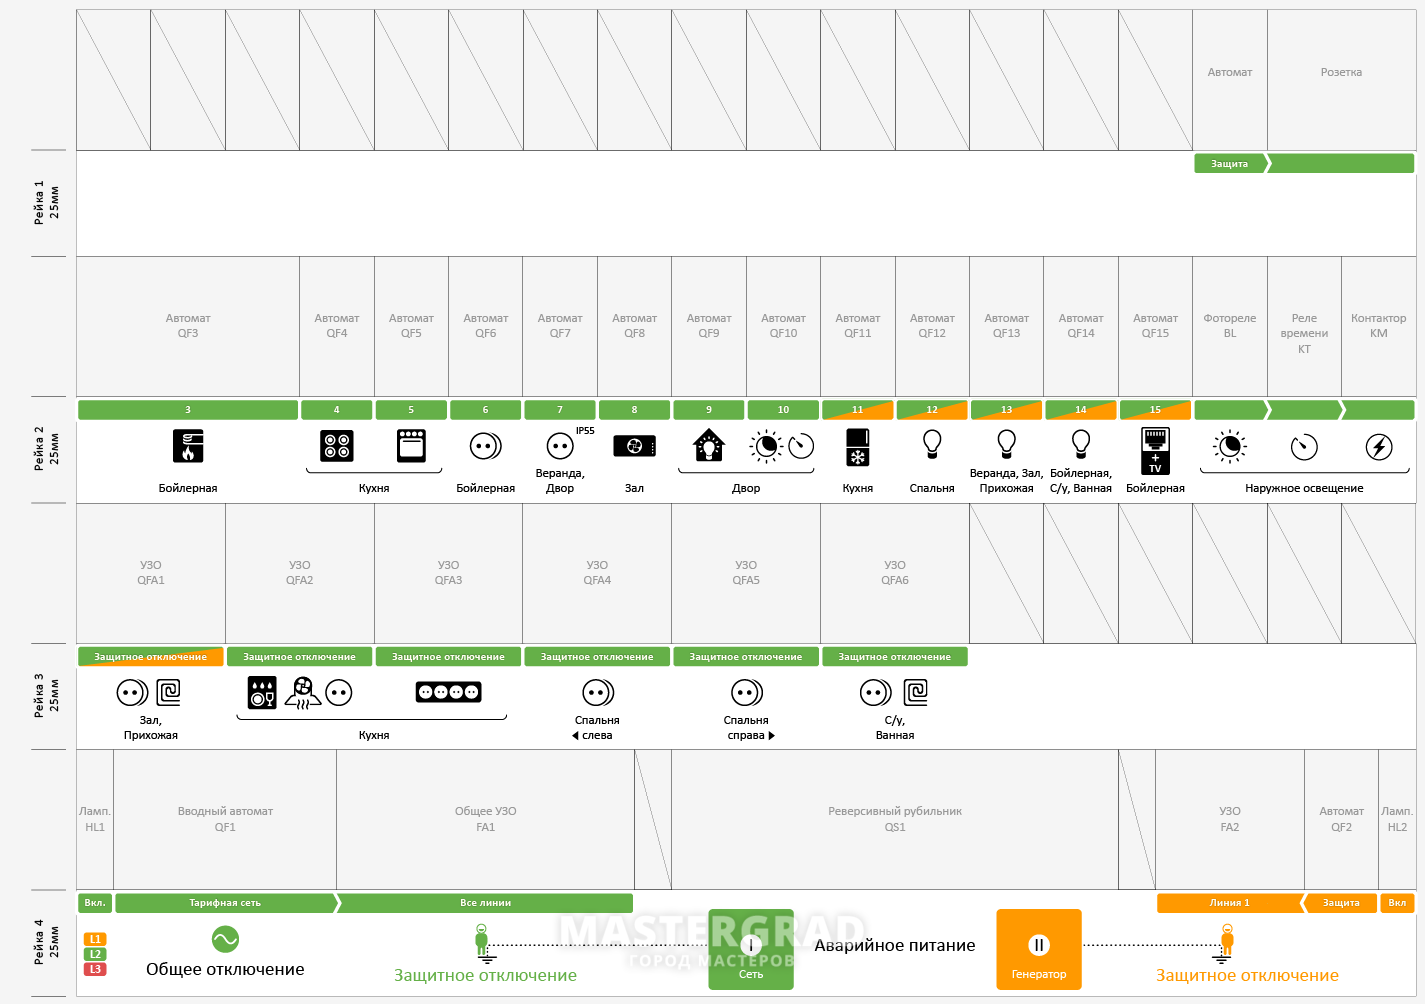The image size is (1425, 1004).
Task: Select the orange Линия 1 bar
Action: pyautogui.click(x=1229, y=903)
